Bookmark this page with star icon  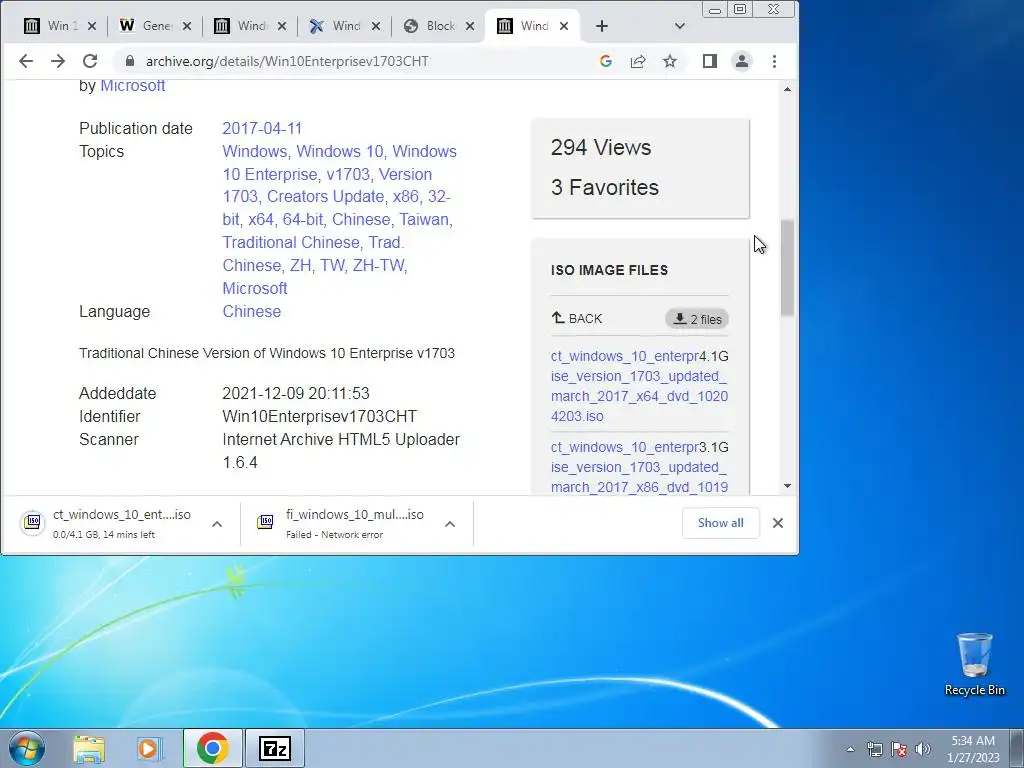669,61
